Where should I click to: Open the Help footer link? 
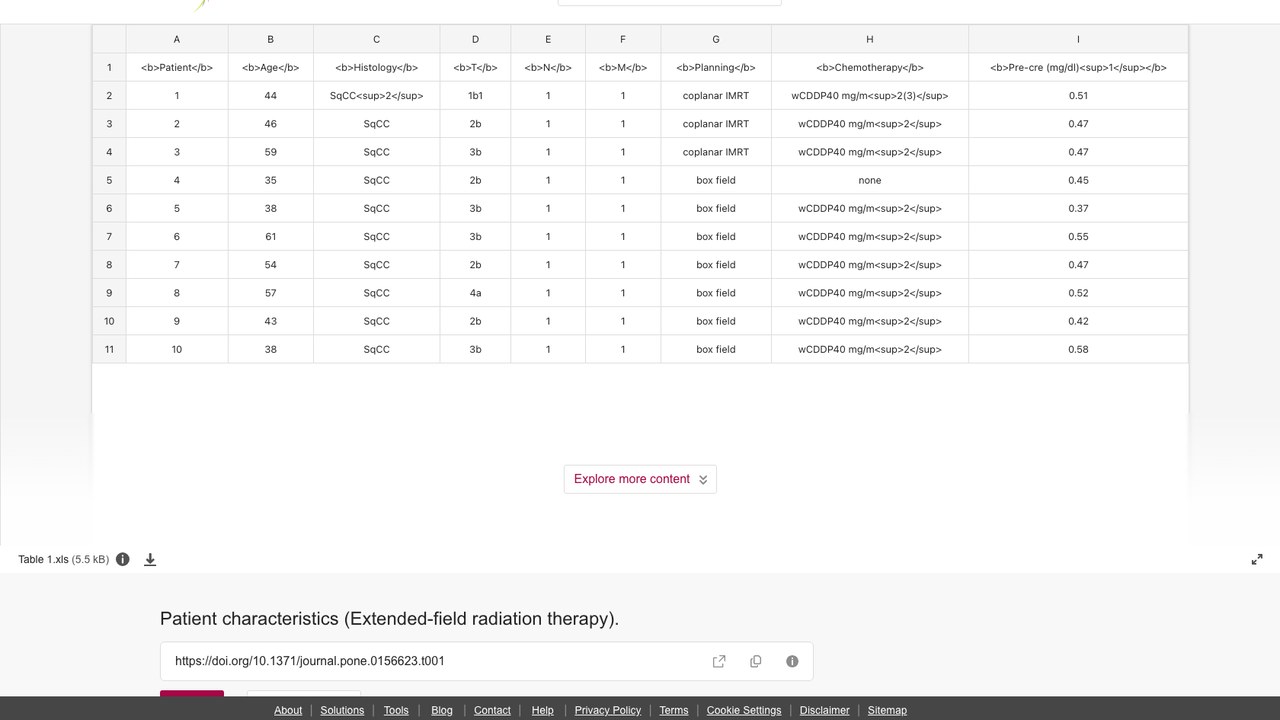543,710
